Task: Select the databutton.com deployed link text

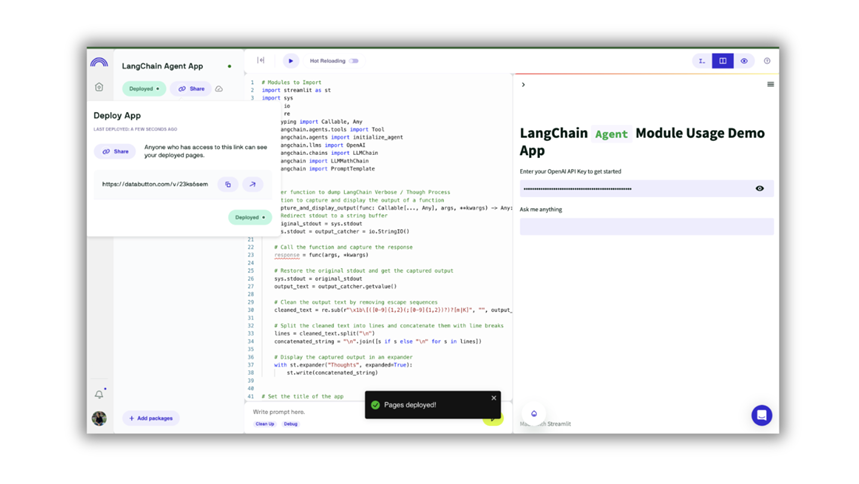Action: point(155,184)
